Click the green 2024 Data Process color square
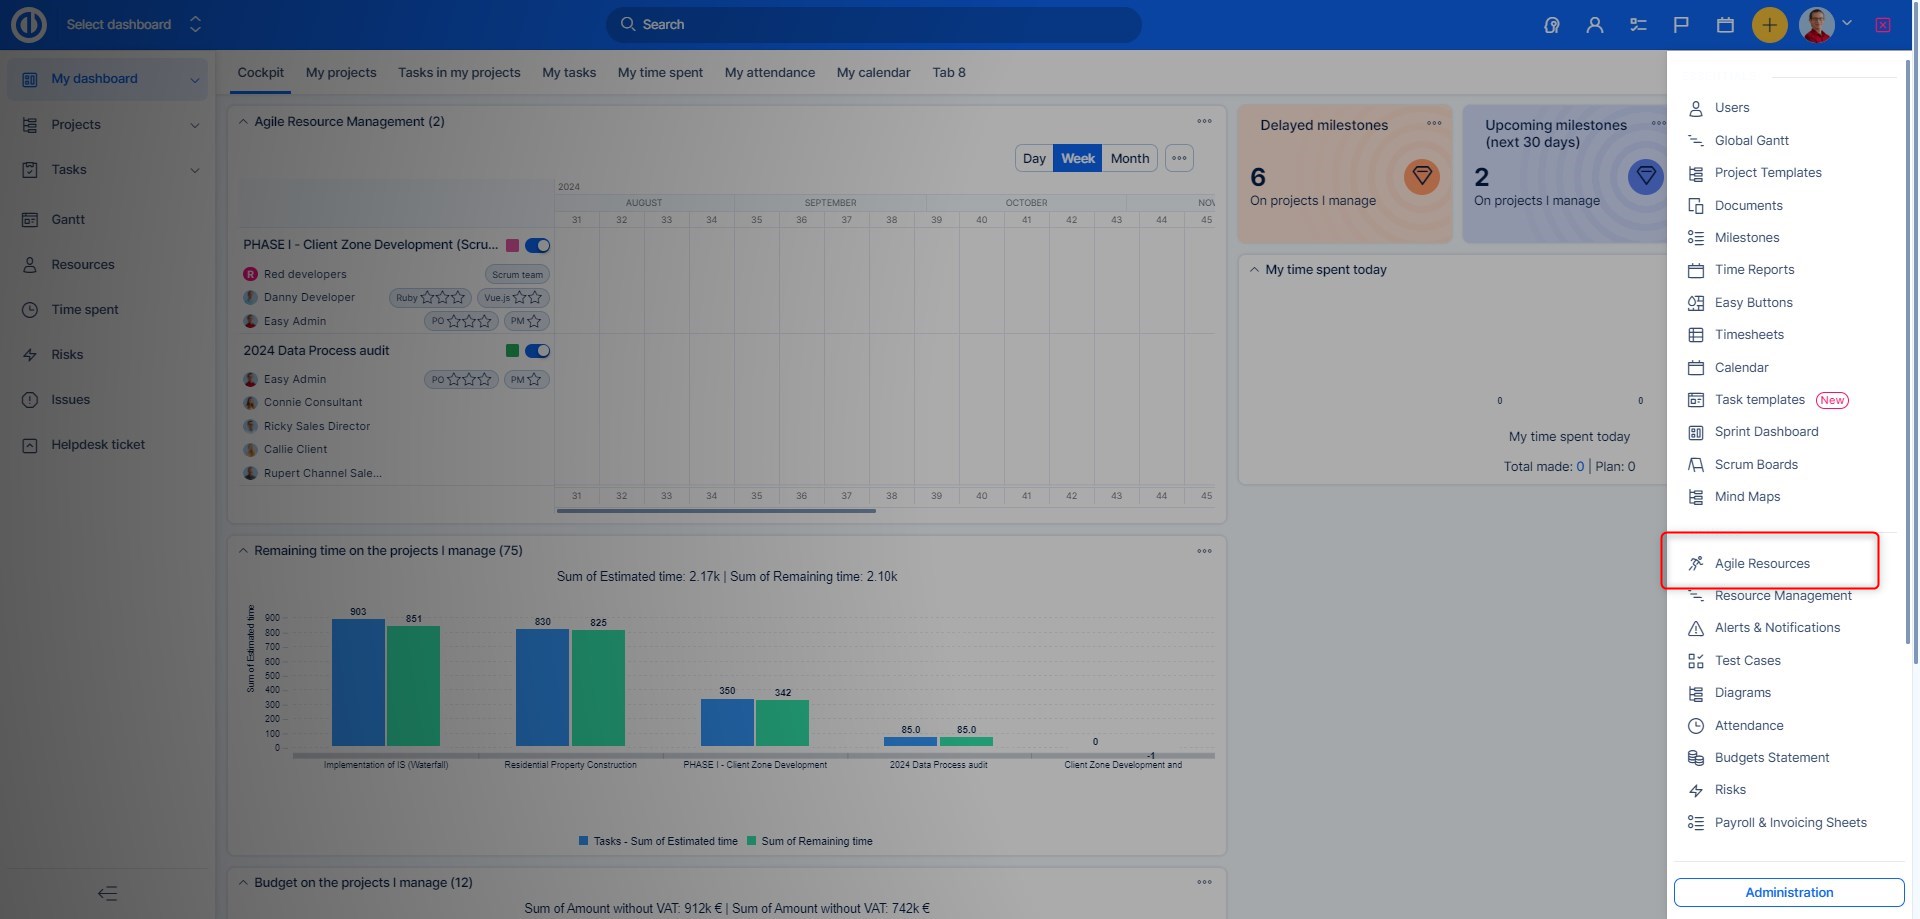Image resolution: width=1920 pixels, height=919 pixels. [x=512, y=351]
